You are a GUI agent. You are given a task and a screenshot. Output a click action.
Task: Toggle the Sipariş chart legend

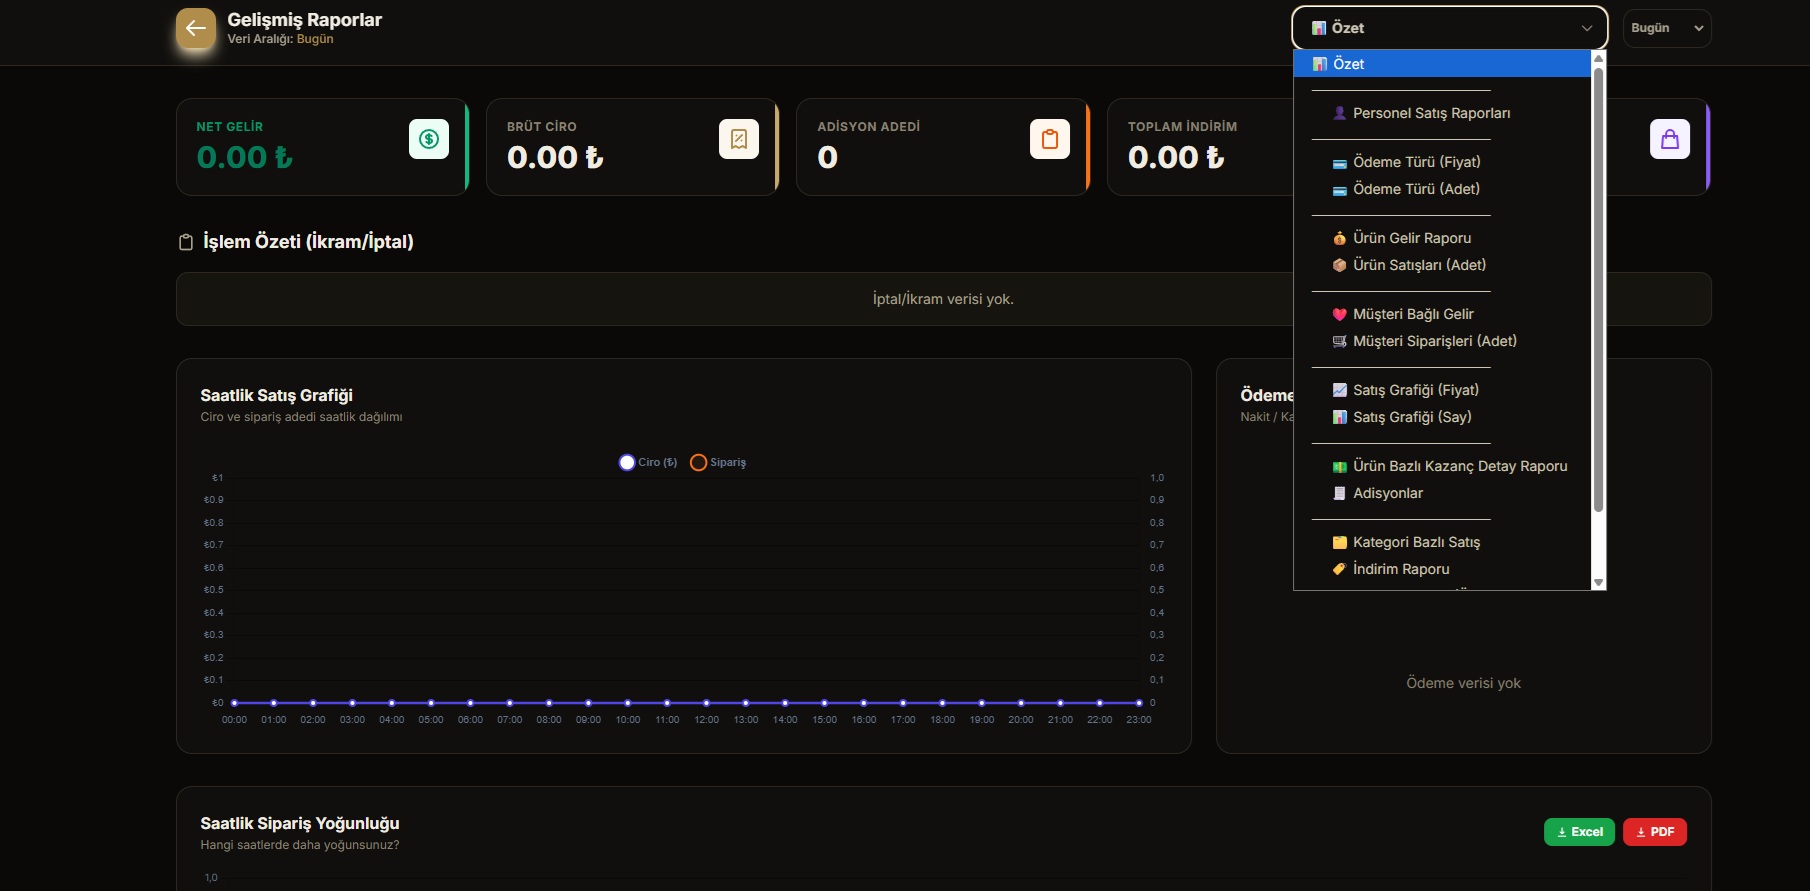(x=718, y=462)
